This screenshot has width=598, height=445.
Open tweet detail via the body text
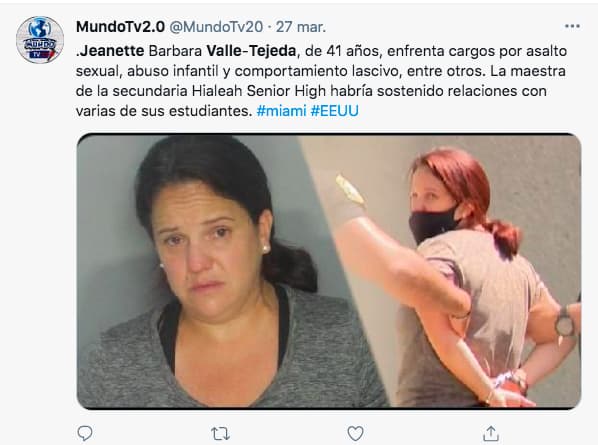[320, 81]
